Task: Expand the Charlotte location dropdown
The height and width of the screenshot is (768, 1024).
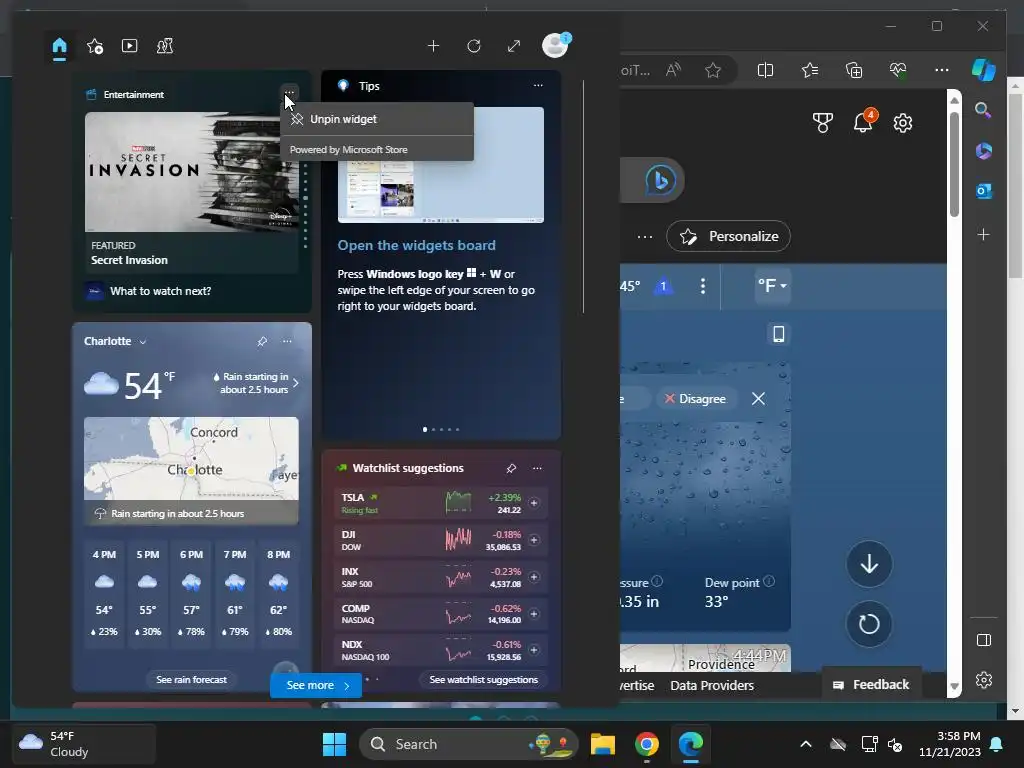Action: [143, 342]
